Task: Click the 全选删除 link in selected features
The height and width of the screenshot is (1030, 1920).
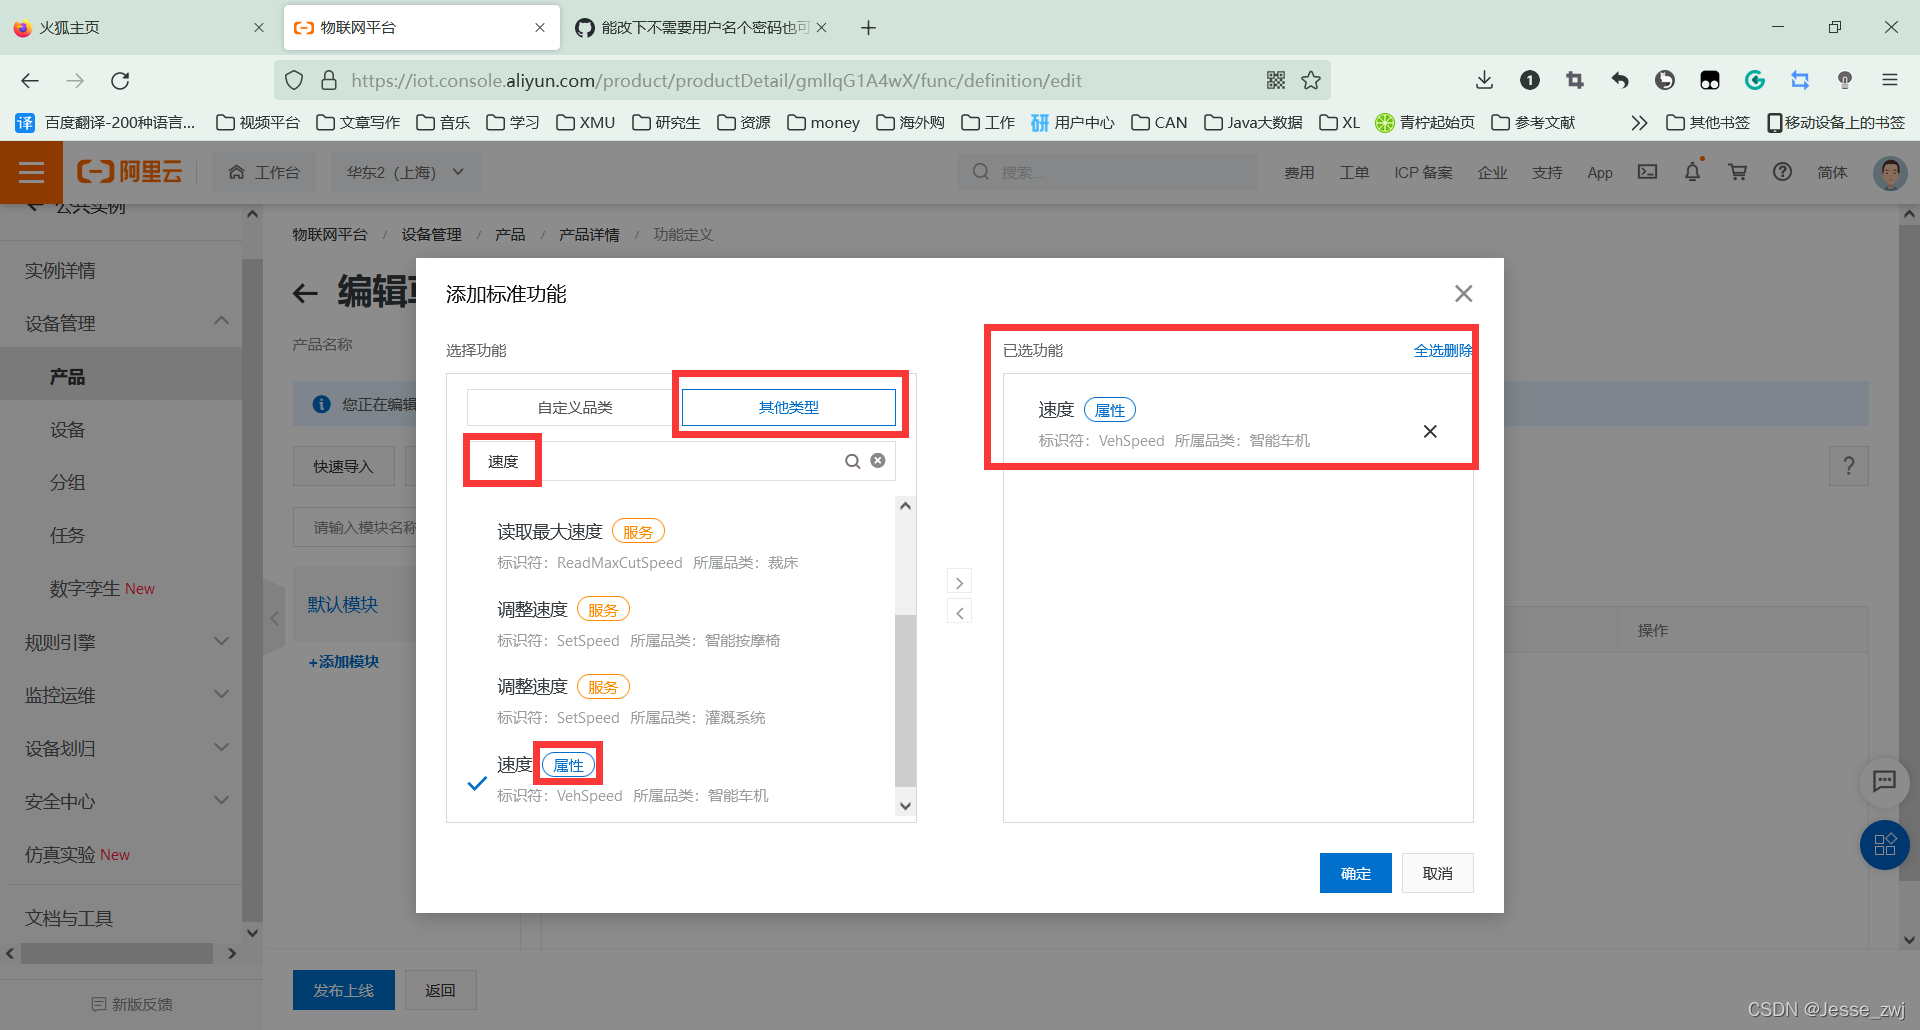Action: click(x=1442, y=350)
